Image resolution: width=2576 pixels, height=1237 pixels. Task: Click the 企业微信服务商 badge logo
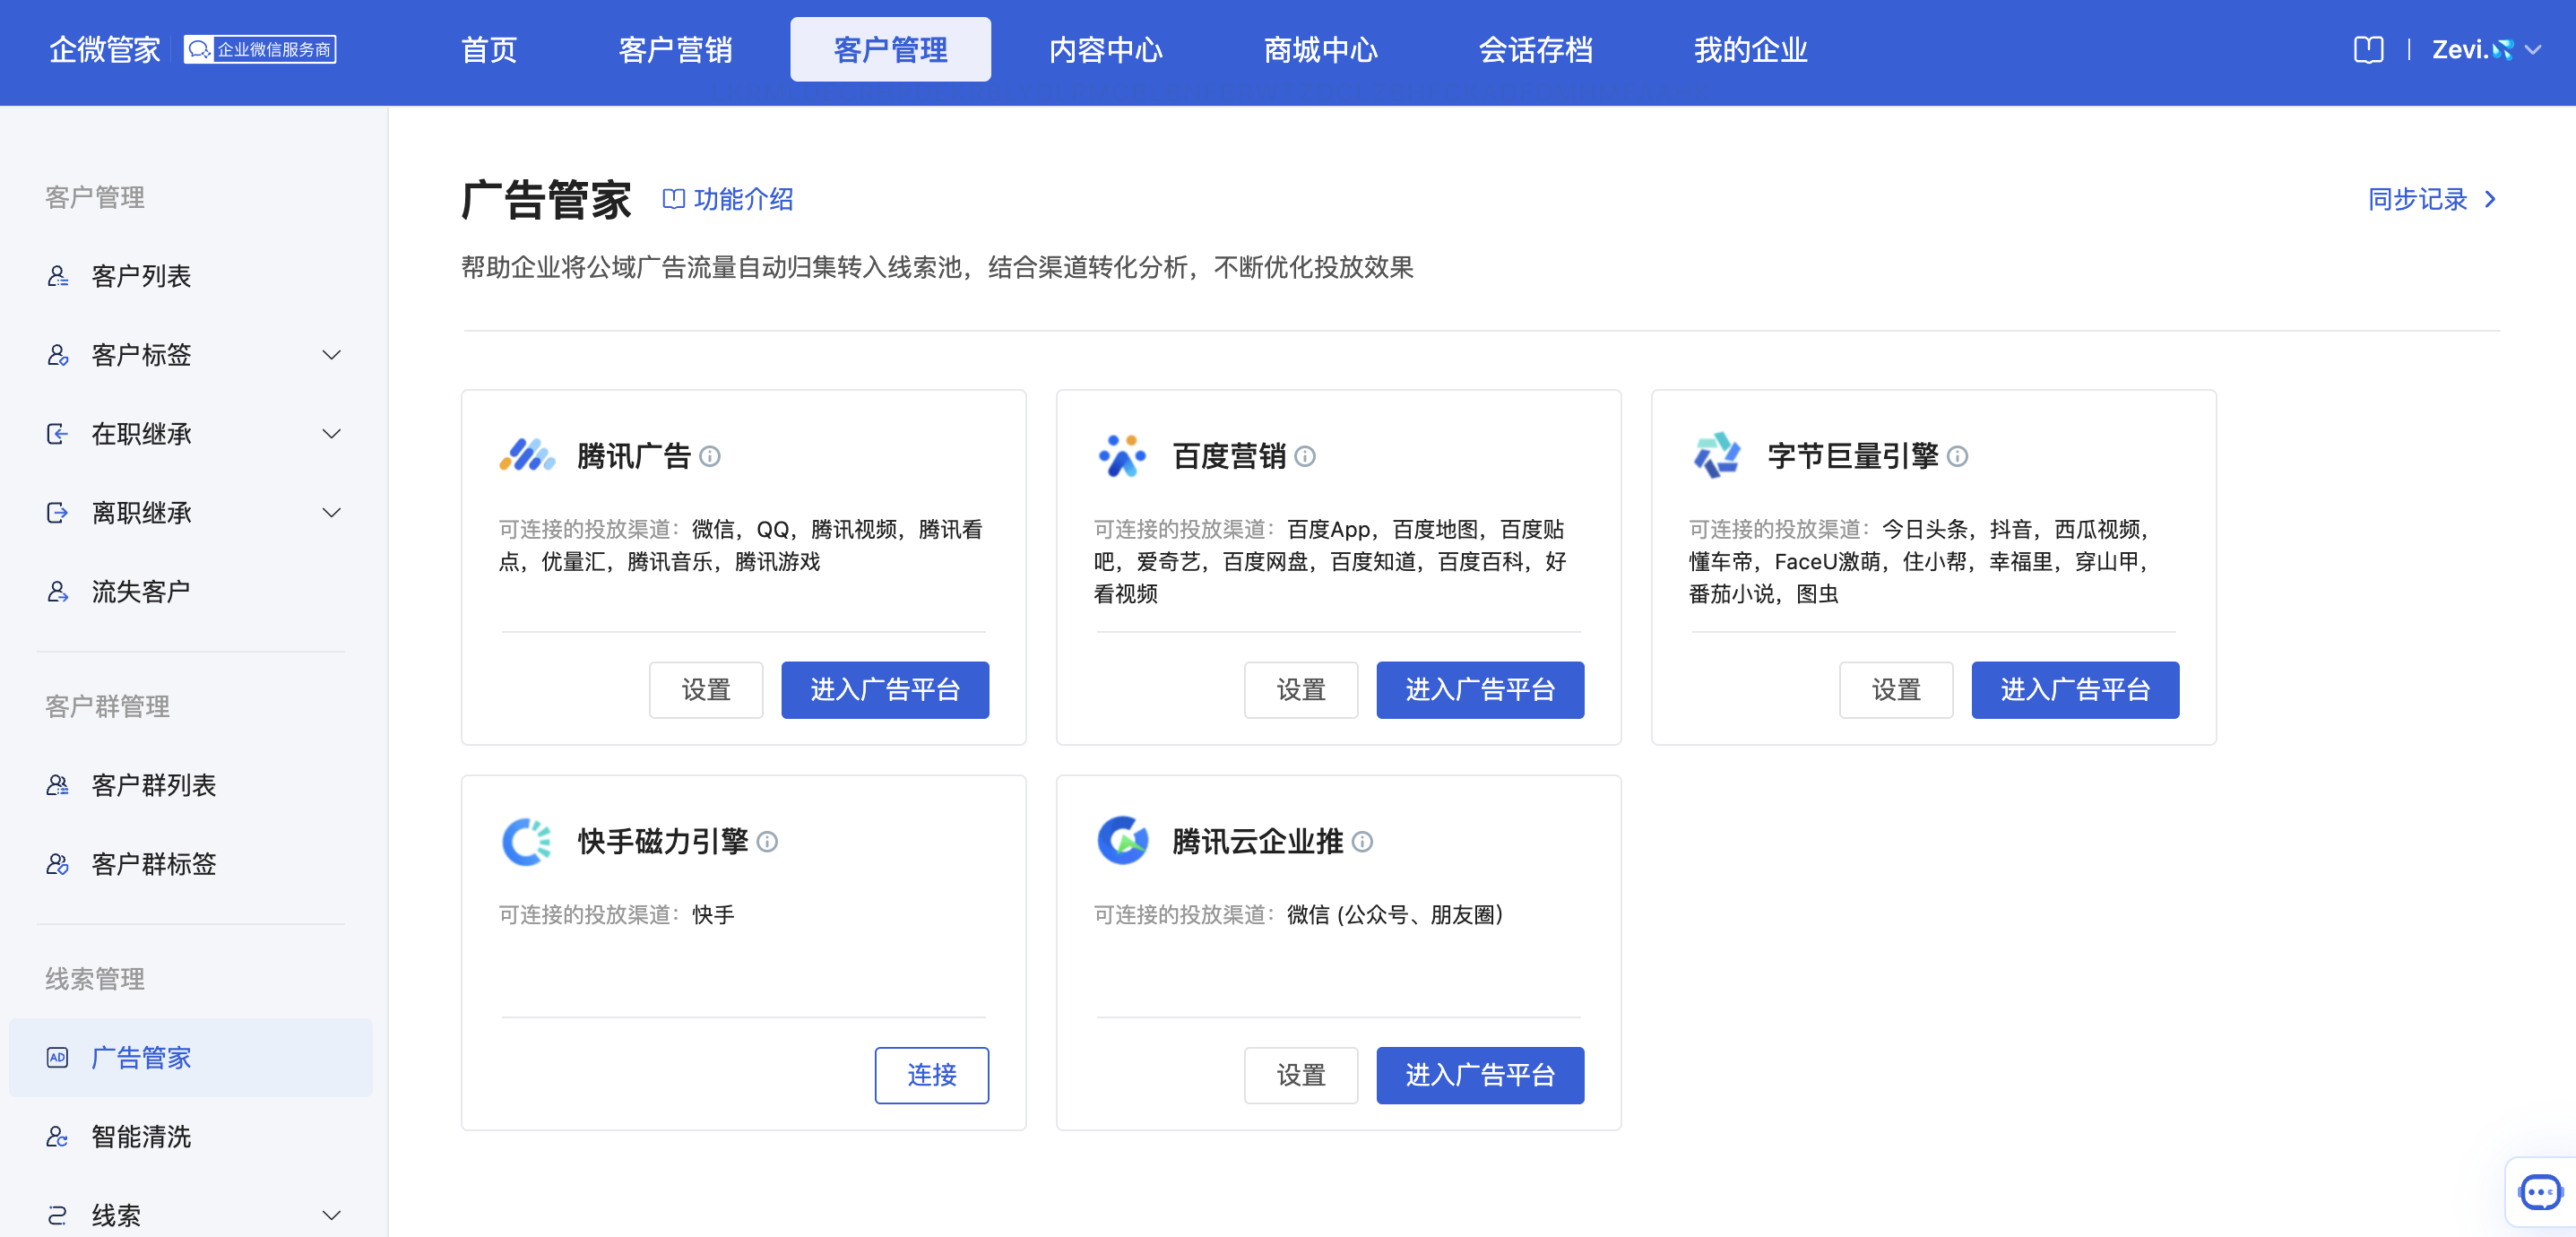(260, 49)
